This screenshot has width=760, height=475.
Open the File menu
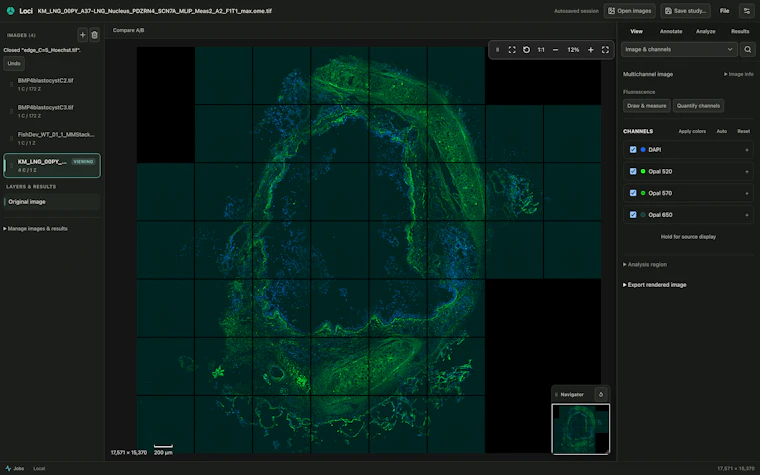click(x=724, y=11)
